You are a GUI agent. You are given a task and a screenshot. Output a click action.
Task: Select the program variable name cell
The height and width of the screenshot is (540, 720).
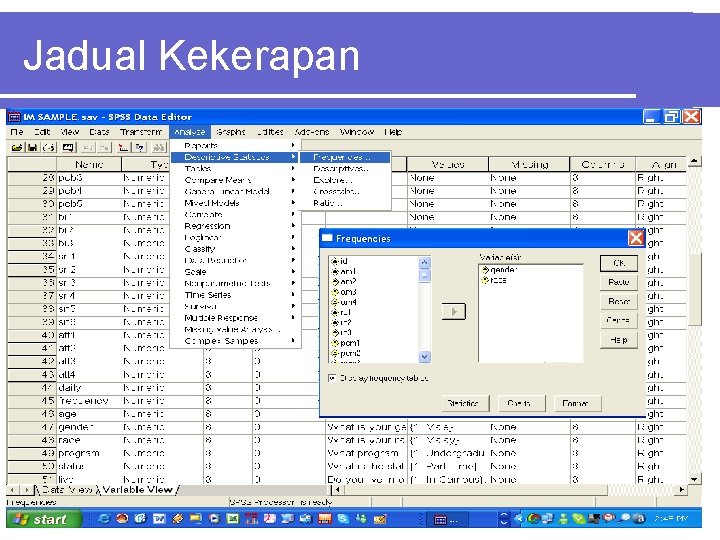(89, 453)
